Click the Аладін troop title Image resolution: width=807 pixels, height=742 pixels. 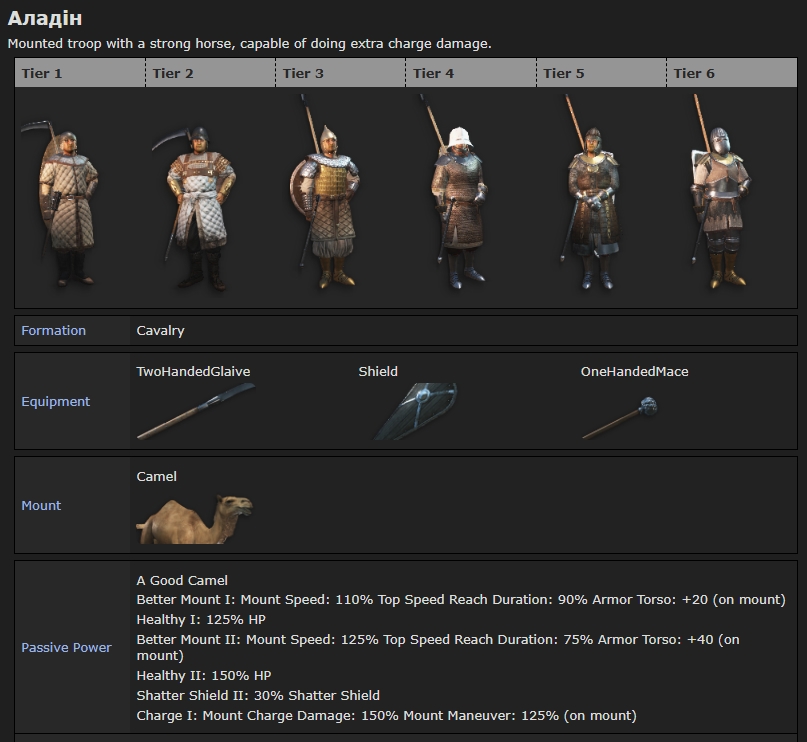point(45,19)
